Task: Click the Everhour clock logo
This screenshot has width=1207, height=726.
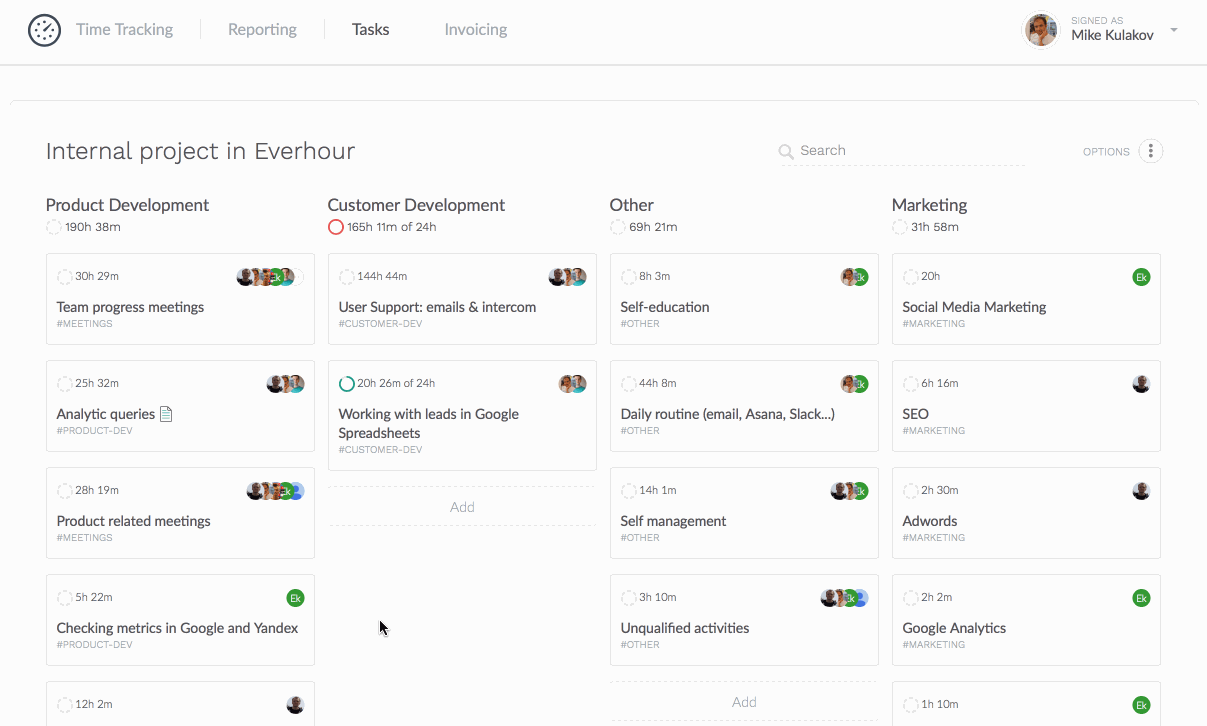Action: click(x=44, y=30)
